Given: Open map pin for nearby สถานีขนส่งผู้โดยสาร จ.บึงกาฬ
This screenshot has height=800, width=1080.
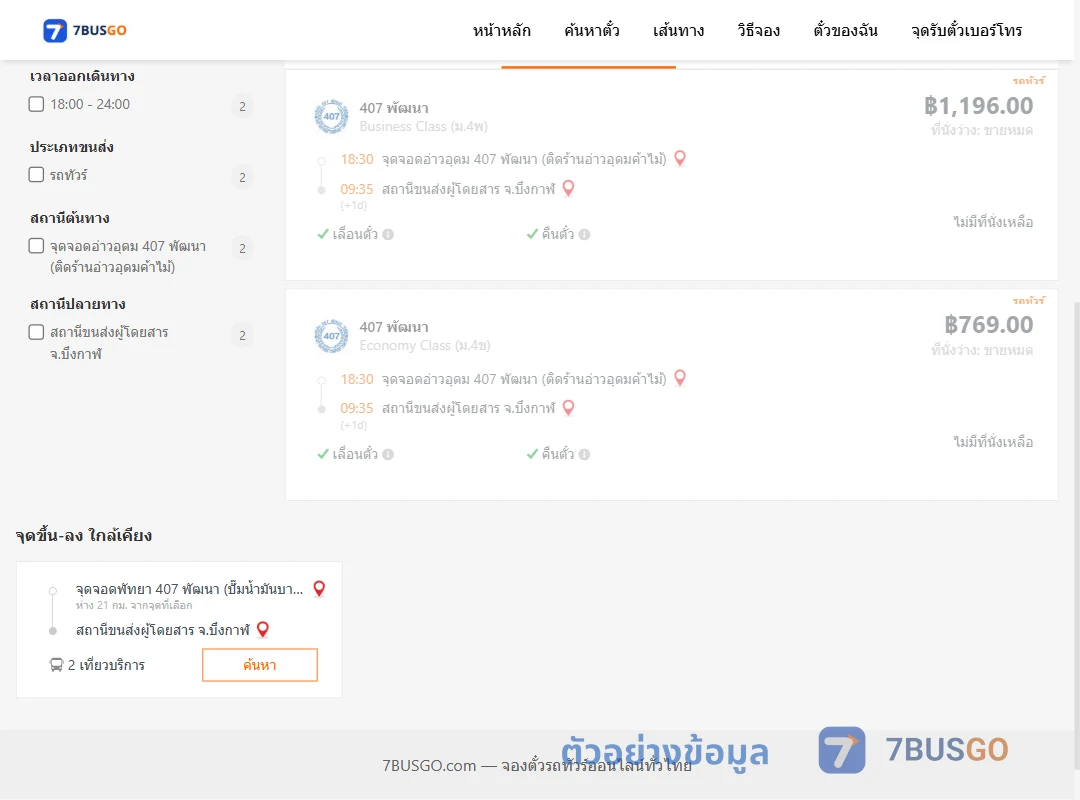Looking at the screenshot, I should coord(262,629).
